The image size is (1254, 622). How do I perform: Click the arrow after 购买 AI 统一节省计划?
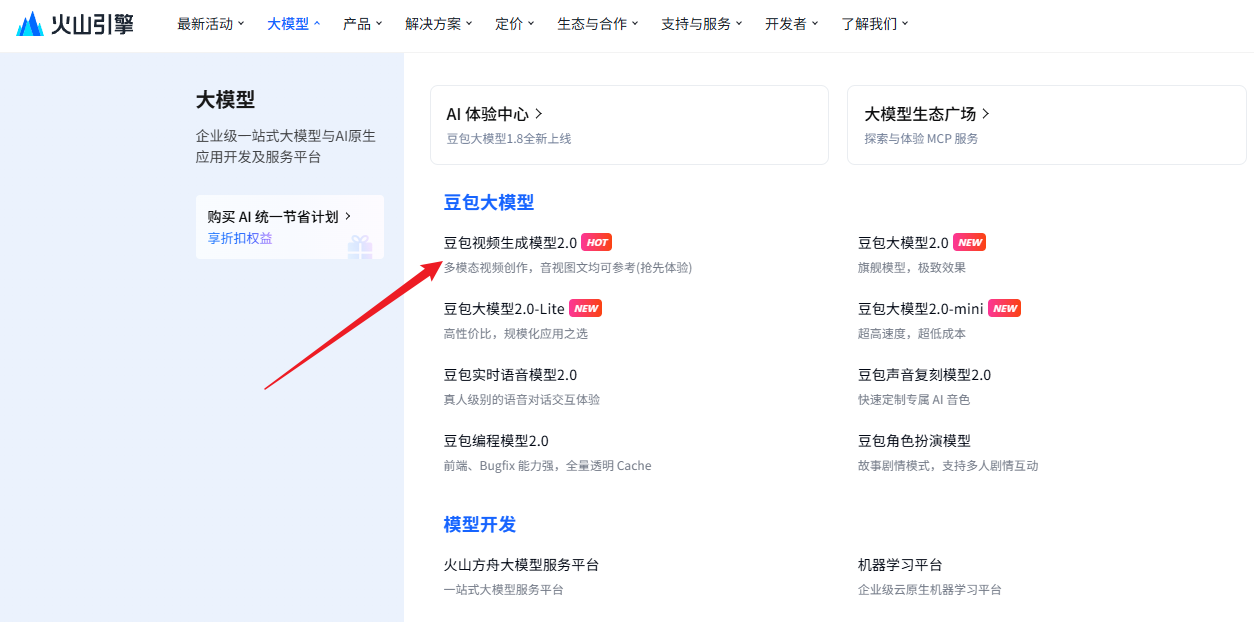tap(348, 216)
